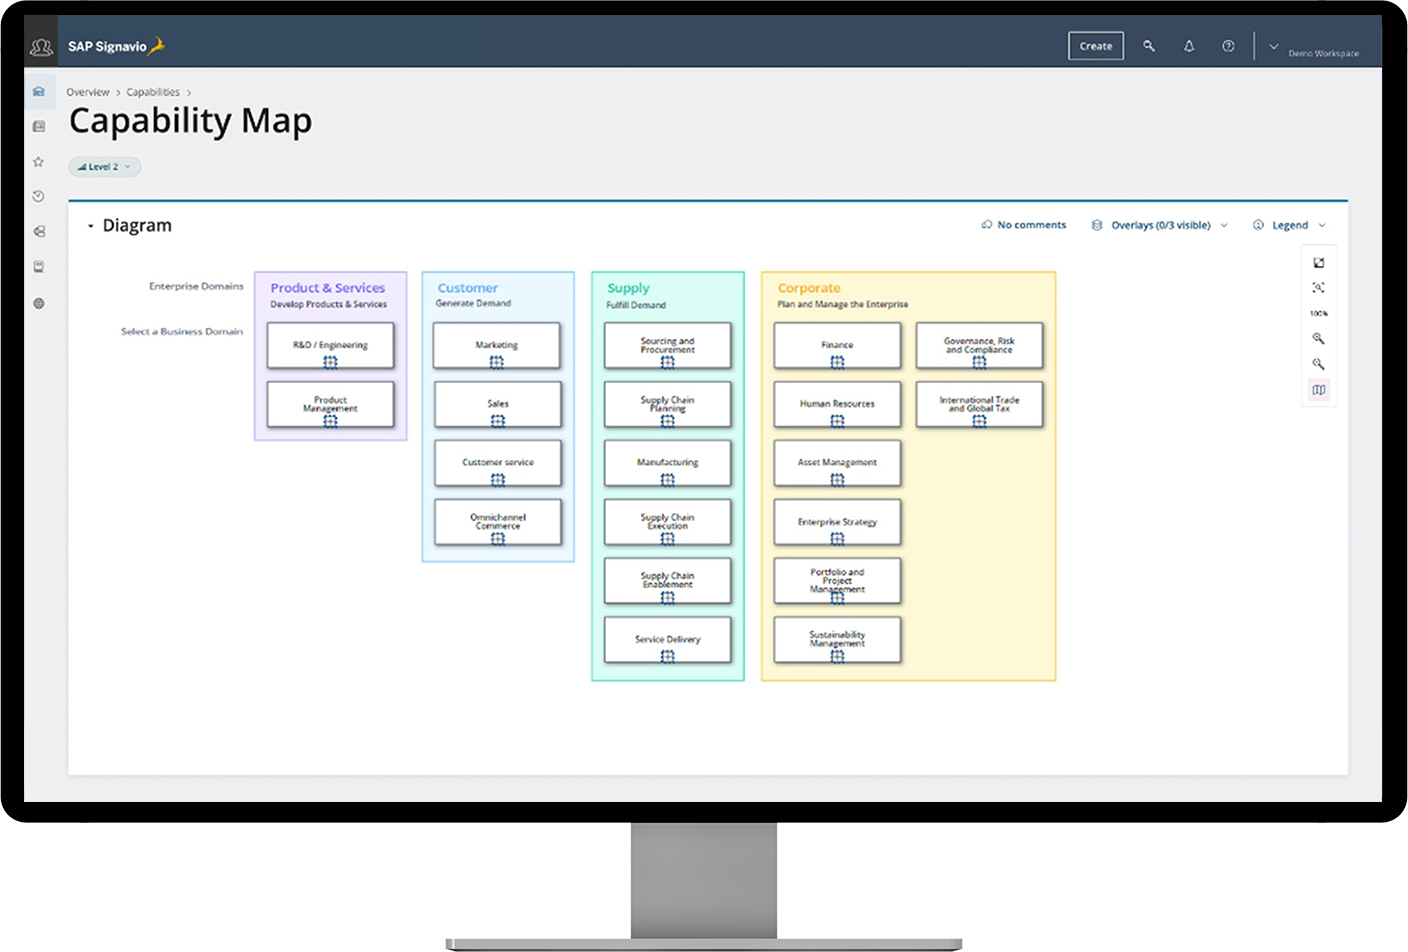Fit diagram to screen with the frame icon
The width and height of the screenshot is (1408, 952).
click(1319, 288)
